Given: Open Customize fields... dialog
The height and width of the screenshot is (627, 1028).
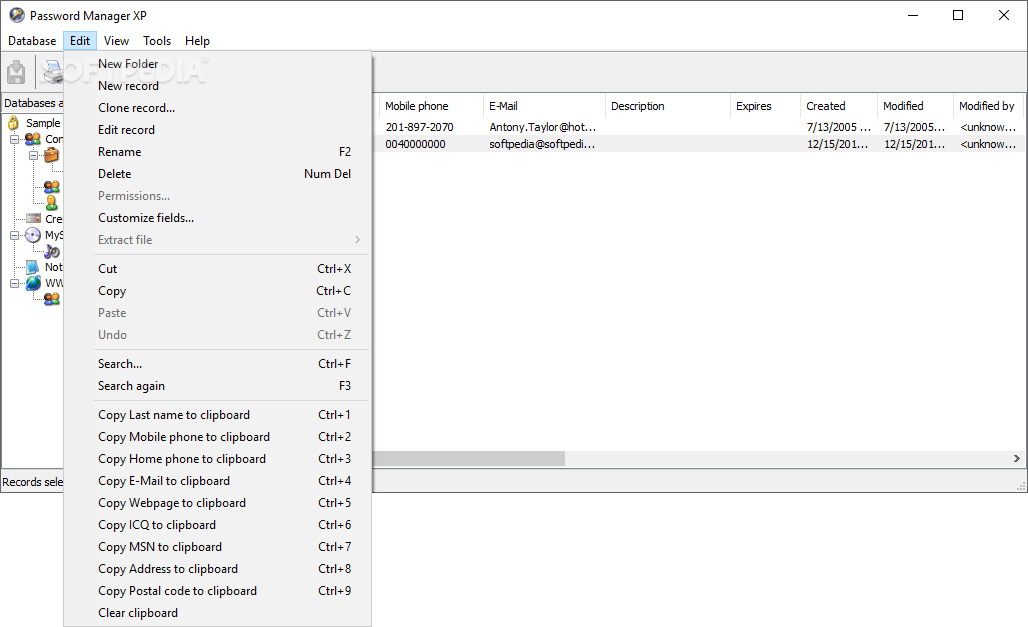Looking at the screenshot, I should tap(218, 218).
